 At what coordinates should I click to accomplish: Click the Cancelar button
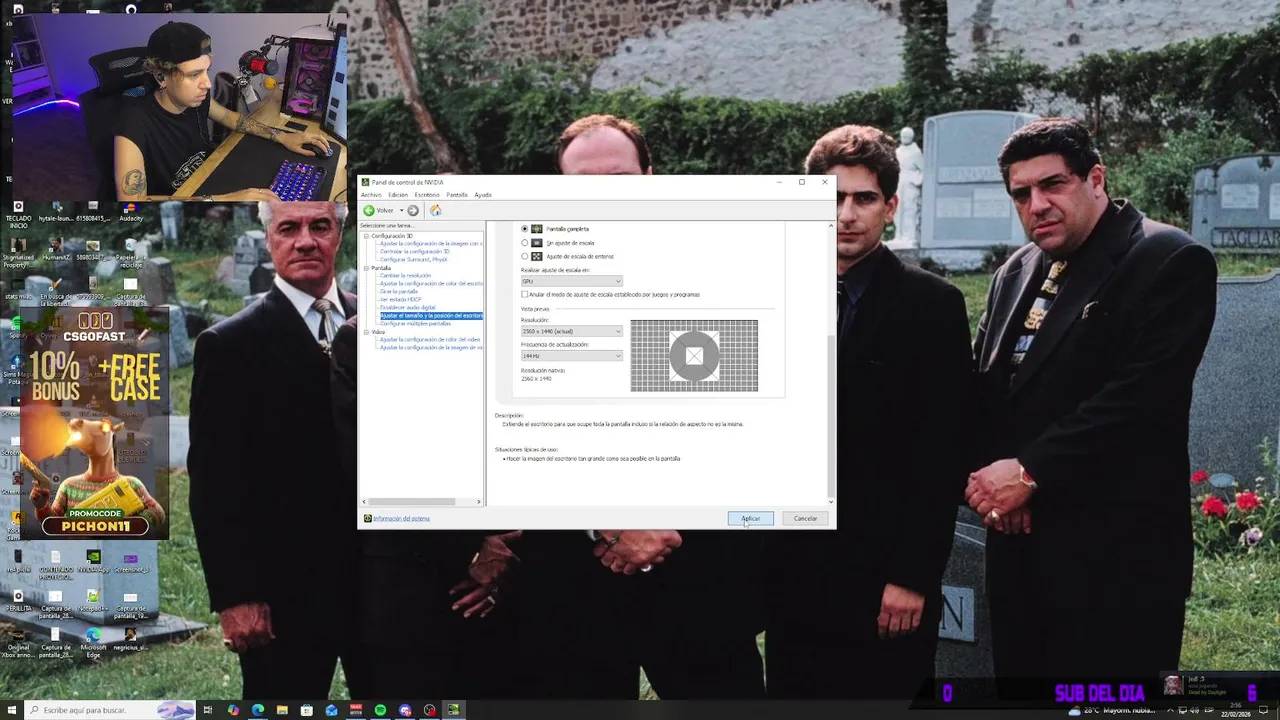click(x=806, y=518)
